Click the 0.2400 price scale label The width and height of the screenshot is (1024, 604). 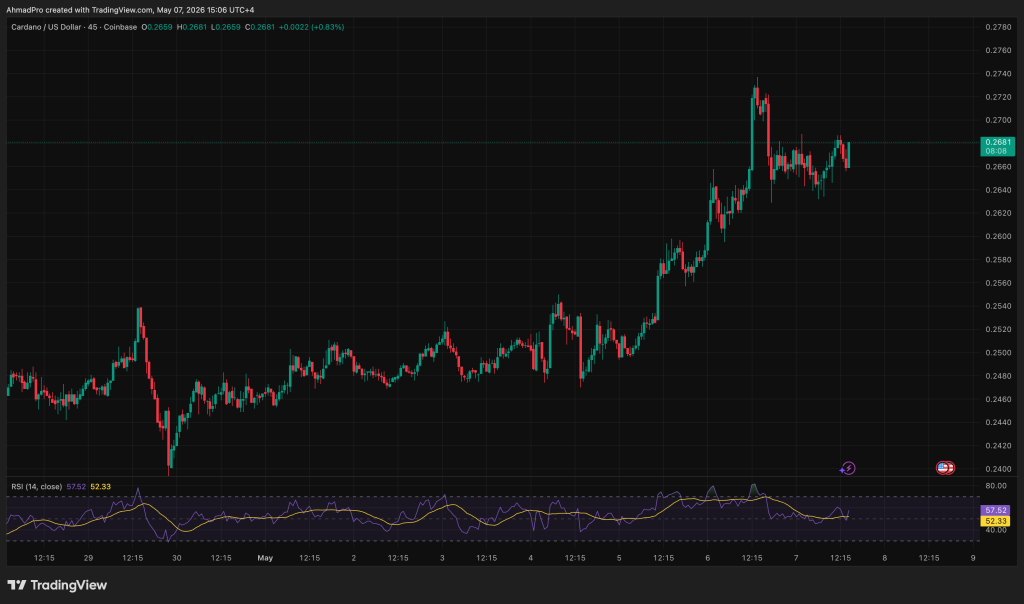click(x=998, y=469)
